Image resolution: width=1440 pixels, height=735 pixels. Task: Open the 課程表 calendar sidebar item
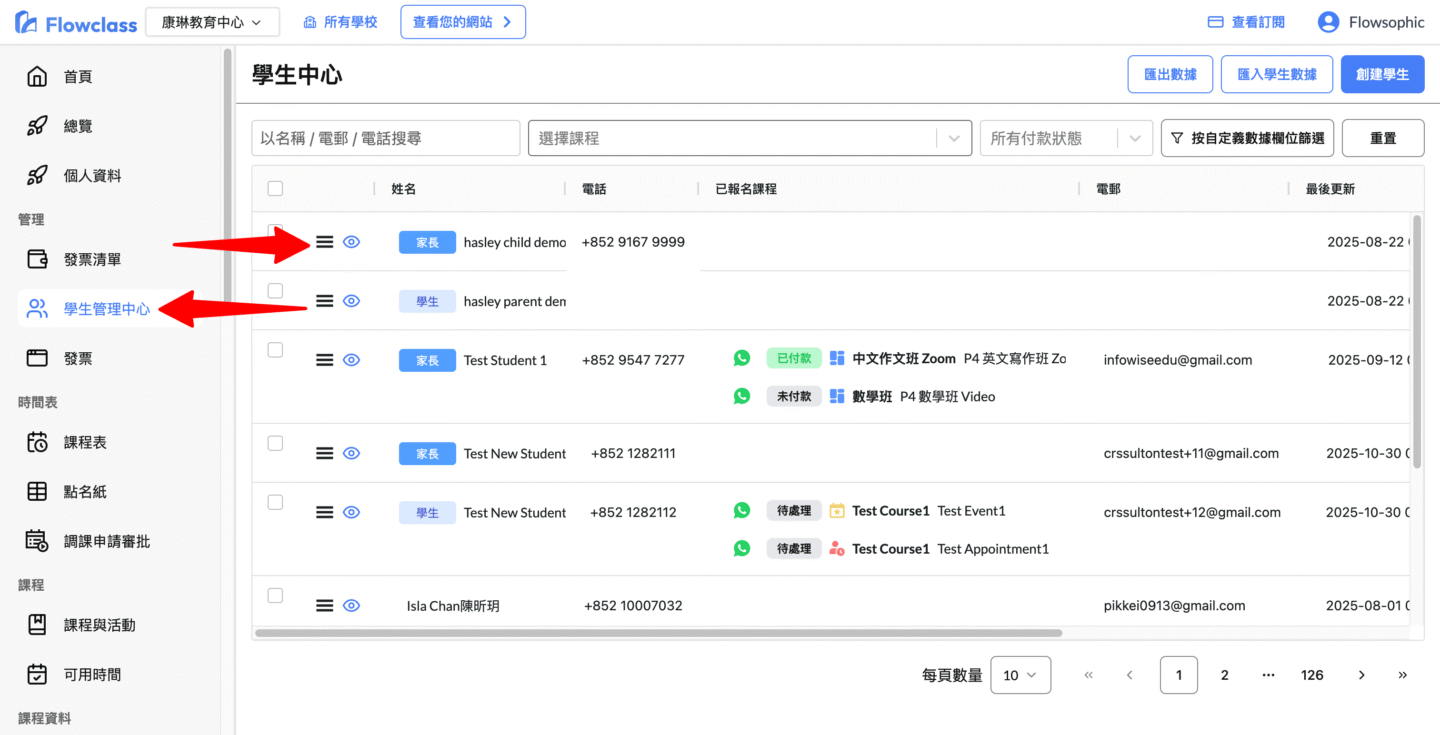pos(85,442)
